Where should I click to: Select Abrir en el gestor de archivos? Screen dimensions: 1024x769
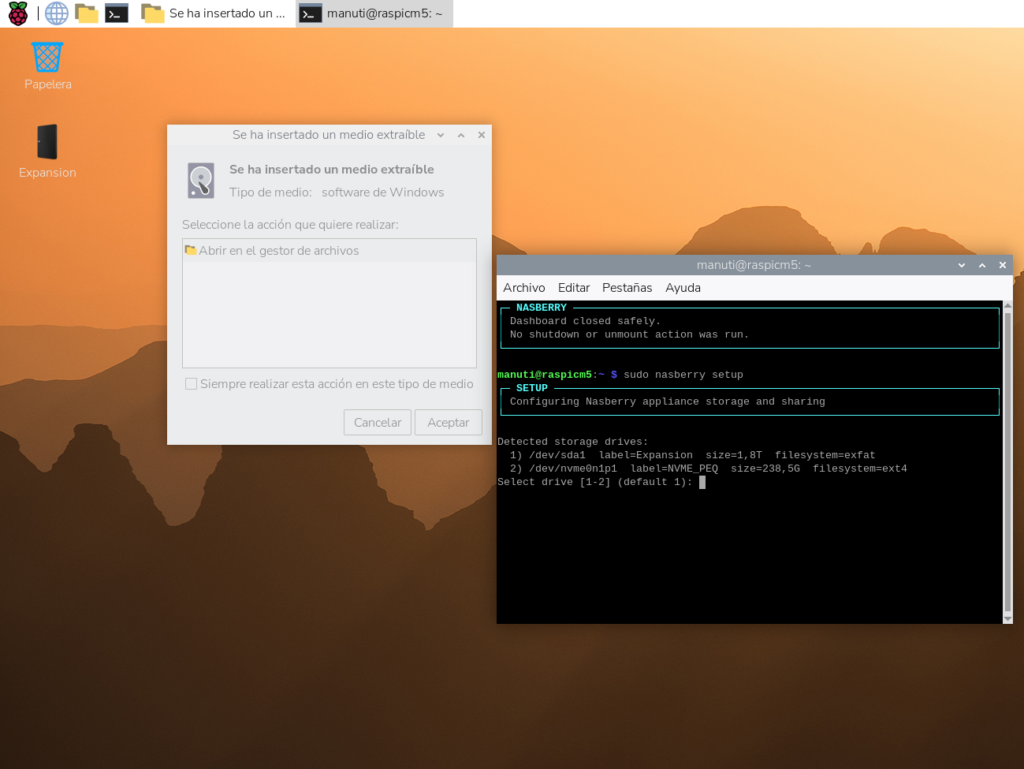[x=329, y=251]
